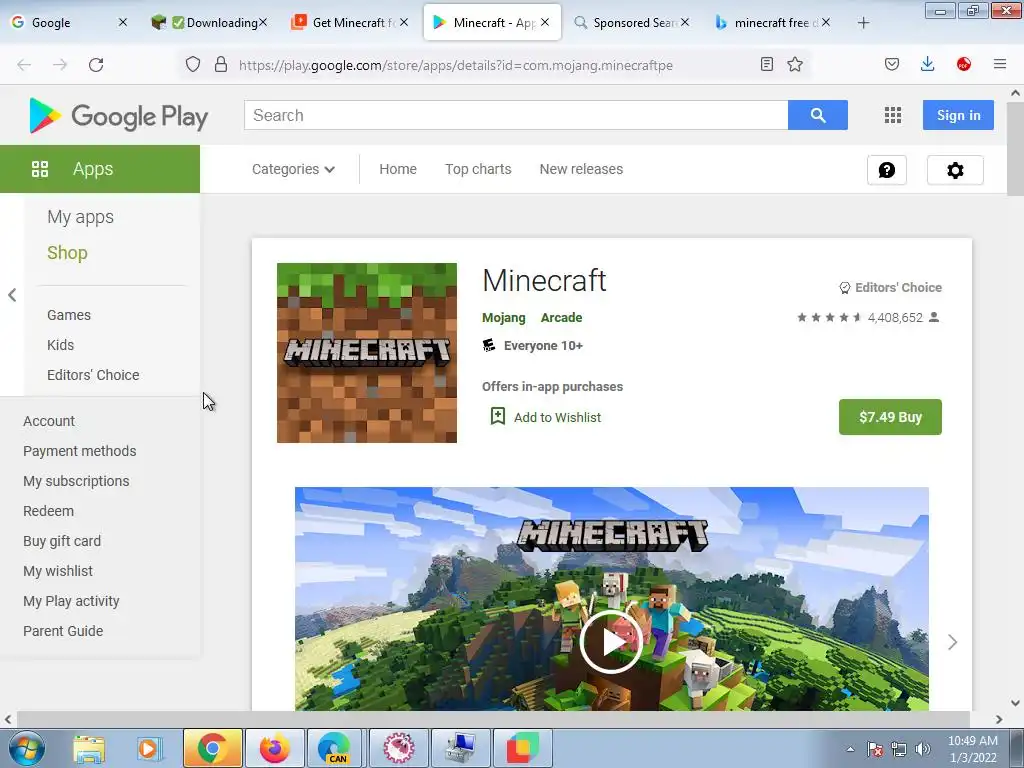Launch Chrome from the taskbar
Screen dimensions: 1024x768
(x=212, y=748)
